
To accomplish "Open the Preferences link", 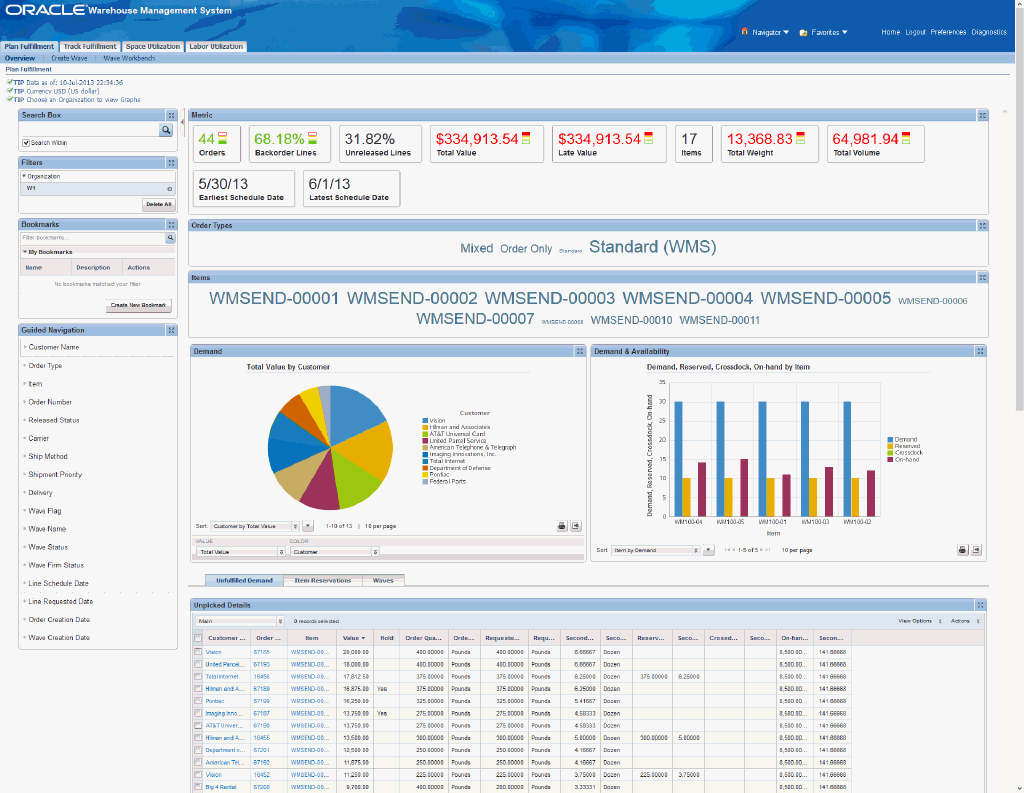I will click(x=948, y=32).
